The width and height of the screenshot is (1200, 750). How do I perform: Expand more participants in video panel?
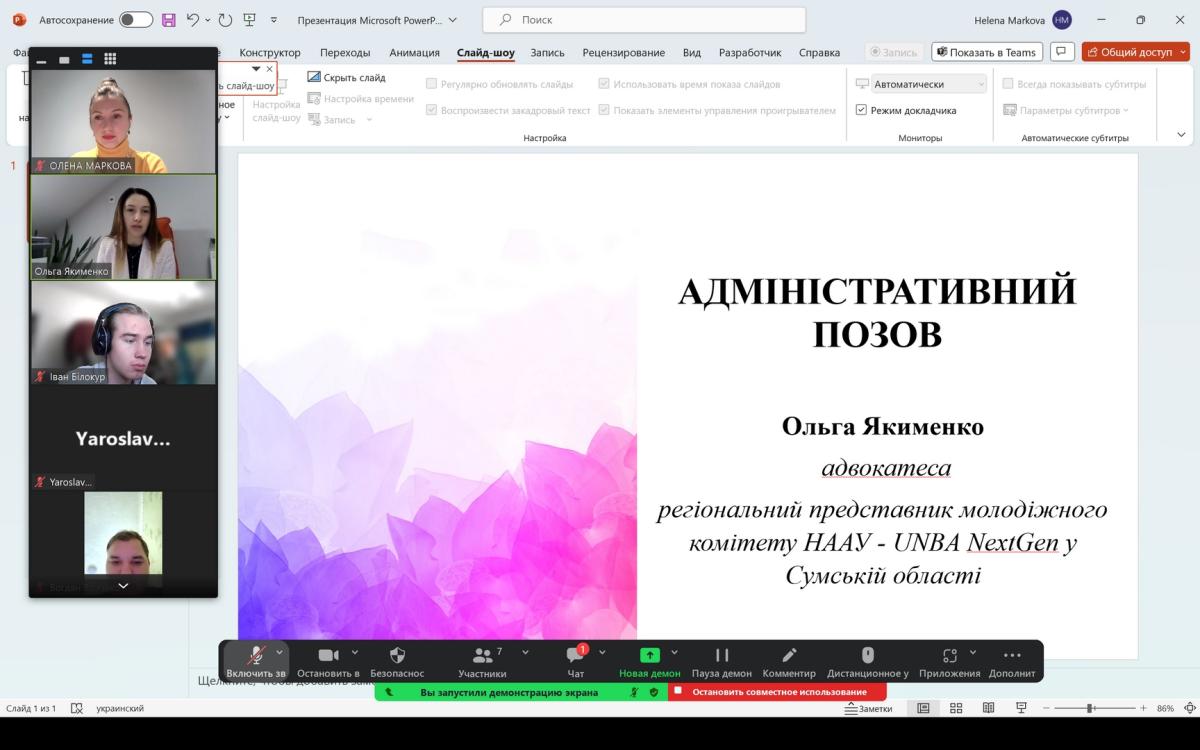click(x=123, y=586)
